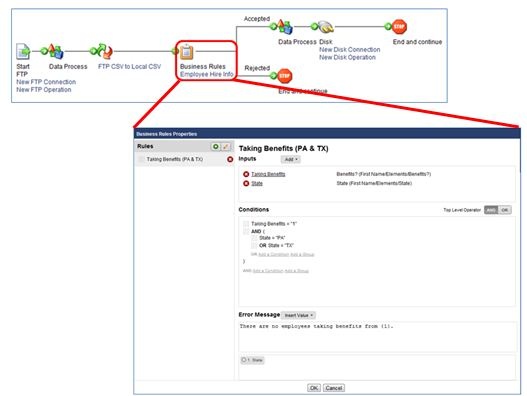
Task: Open the Business Rules clipboard shape
Action: coord(186,52)
